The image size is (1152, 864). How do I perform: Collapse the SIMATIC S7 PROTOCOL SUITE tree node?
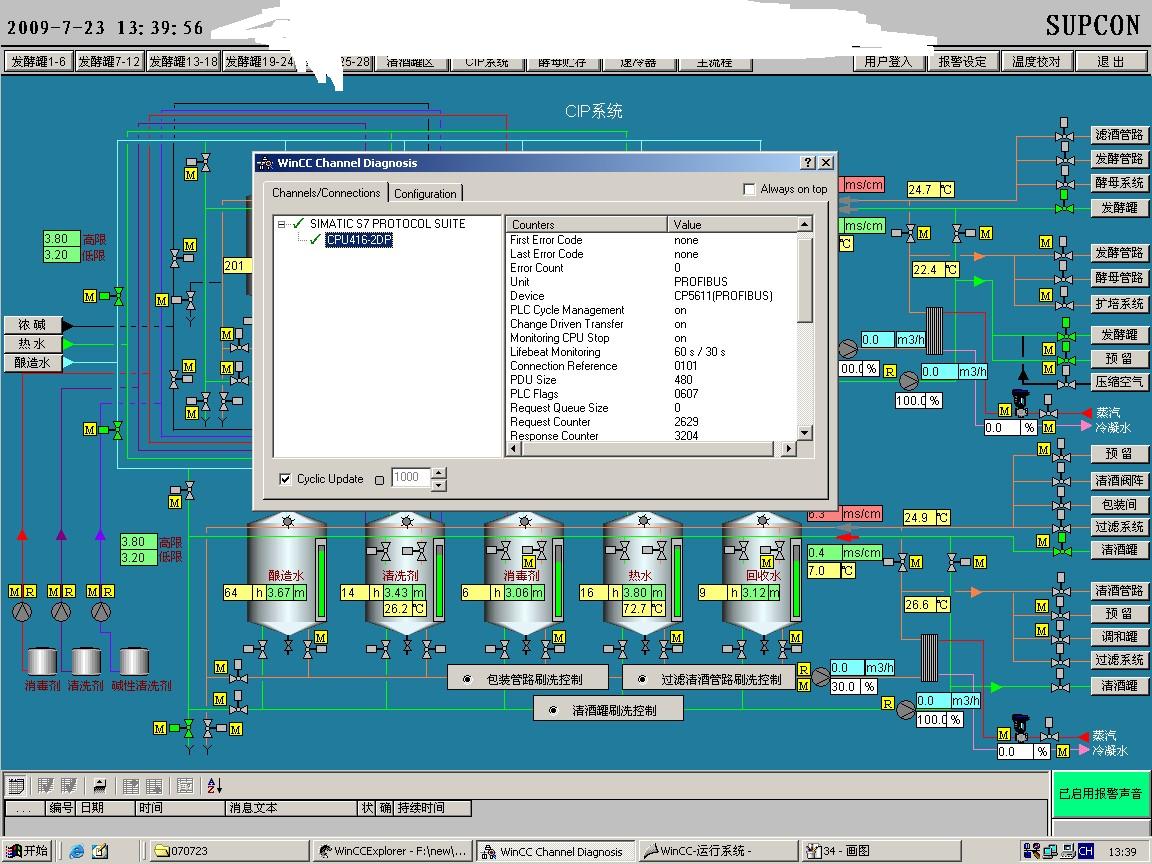(281, 224)
